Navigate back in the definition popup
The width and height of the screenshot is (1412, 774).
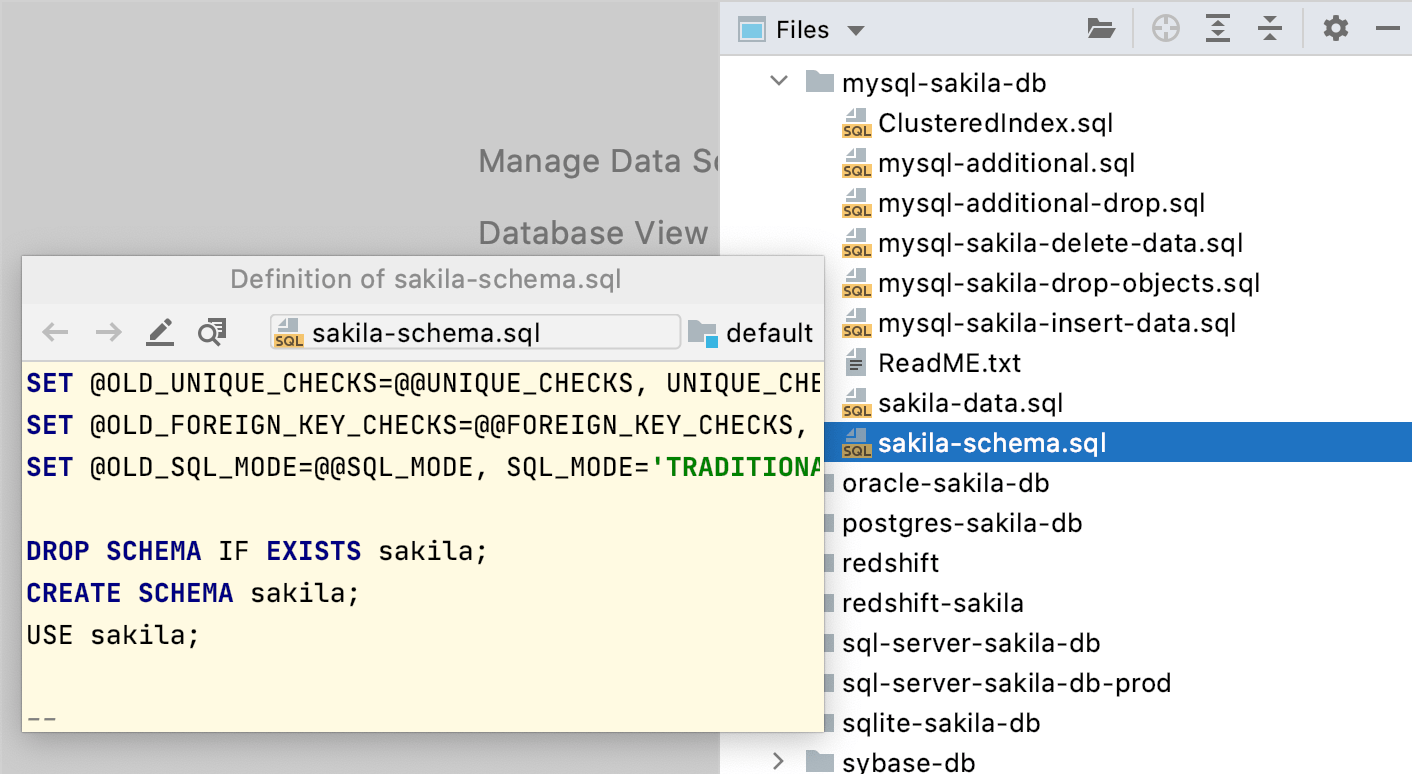(x=55, y=332)
